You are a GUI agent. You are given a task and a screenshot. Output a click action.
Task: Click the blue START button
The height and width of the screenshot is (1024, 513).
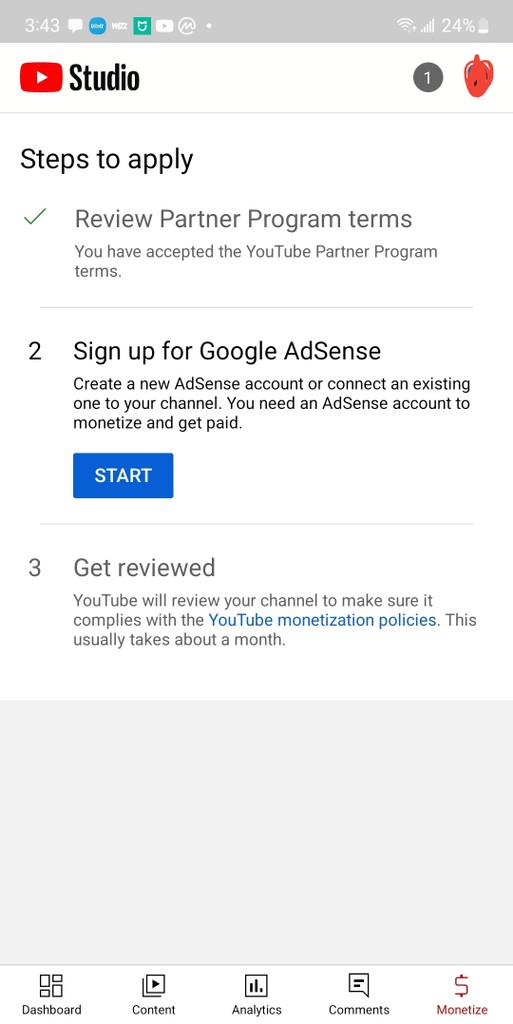pyautogui.click(x=123, y=475)
